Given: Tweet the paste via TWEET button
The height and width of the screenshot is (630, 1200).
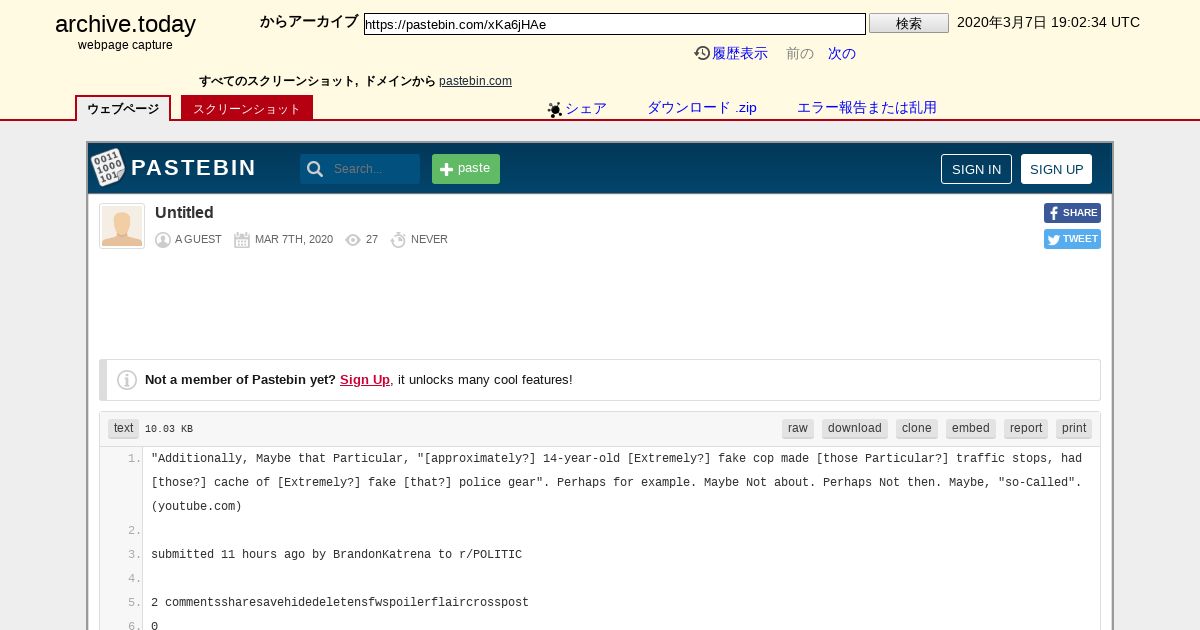Looking at the screenshot, I should [1072, 239].
